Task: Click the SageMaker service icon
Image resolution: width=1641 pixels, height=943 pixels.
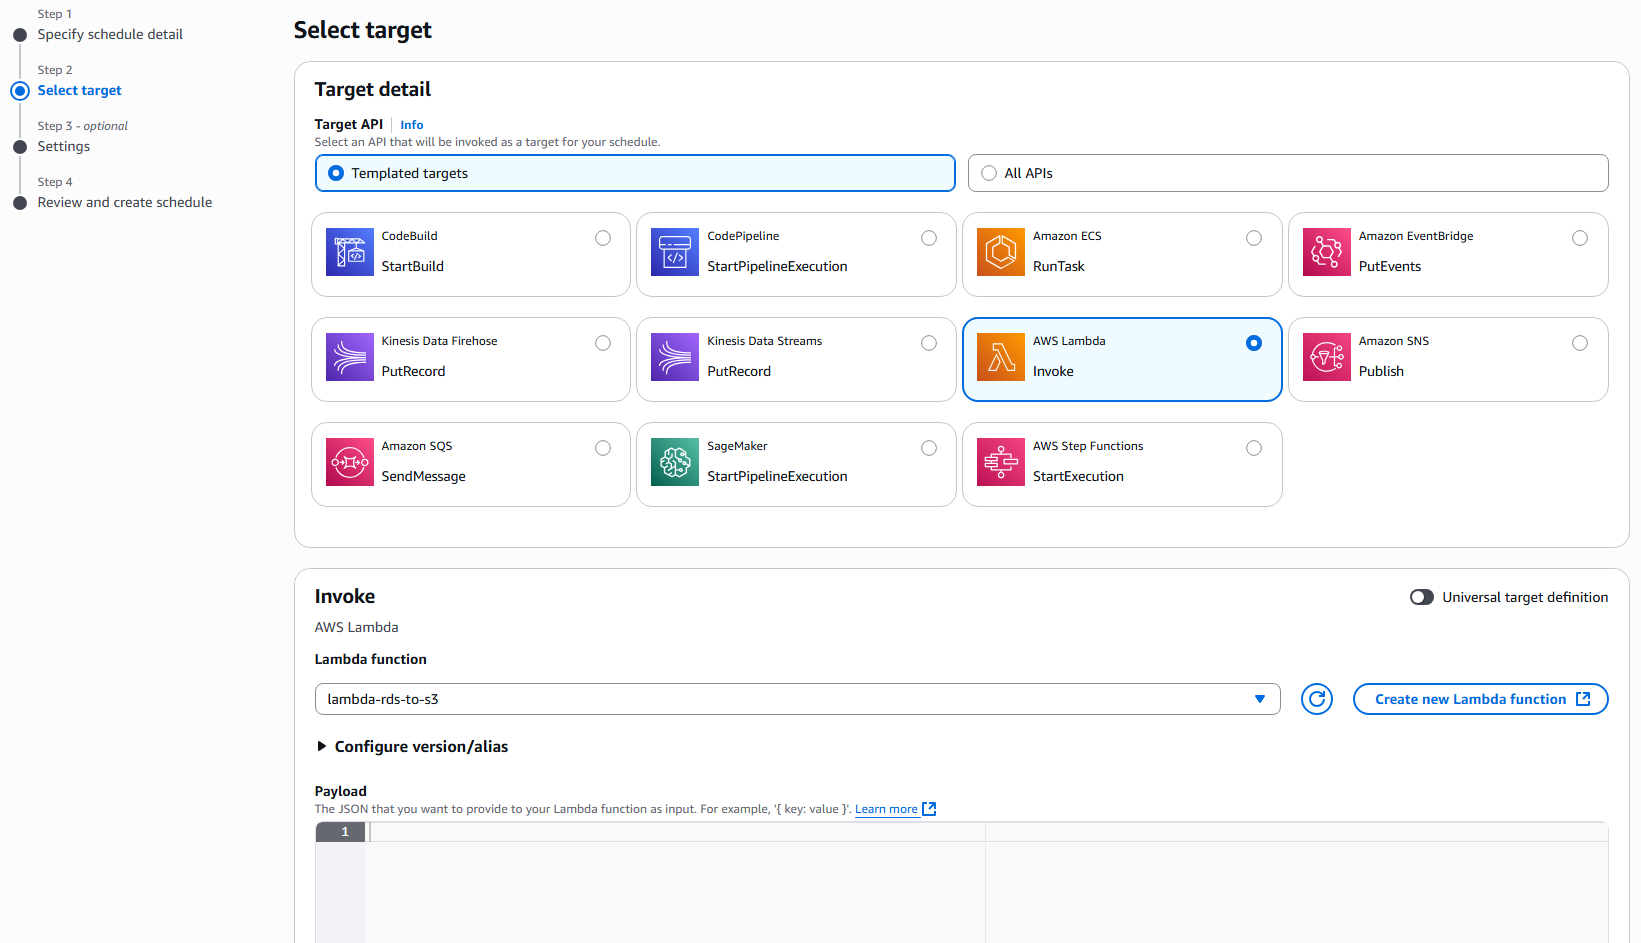Action: (675, 462)
